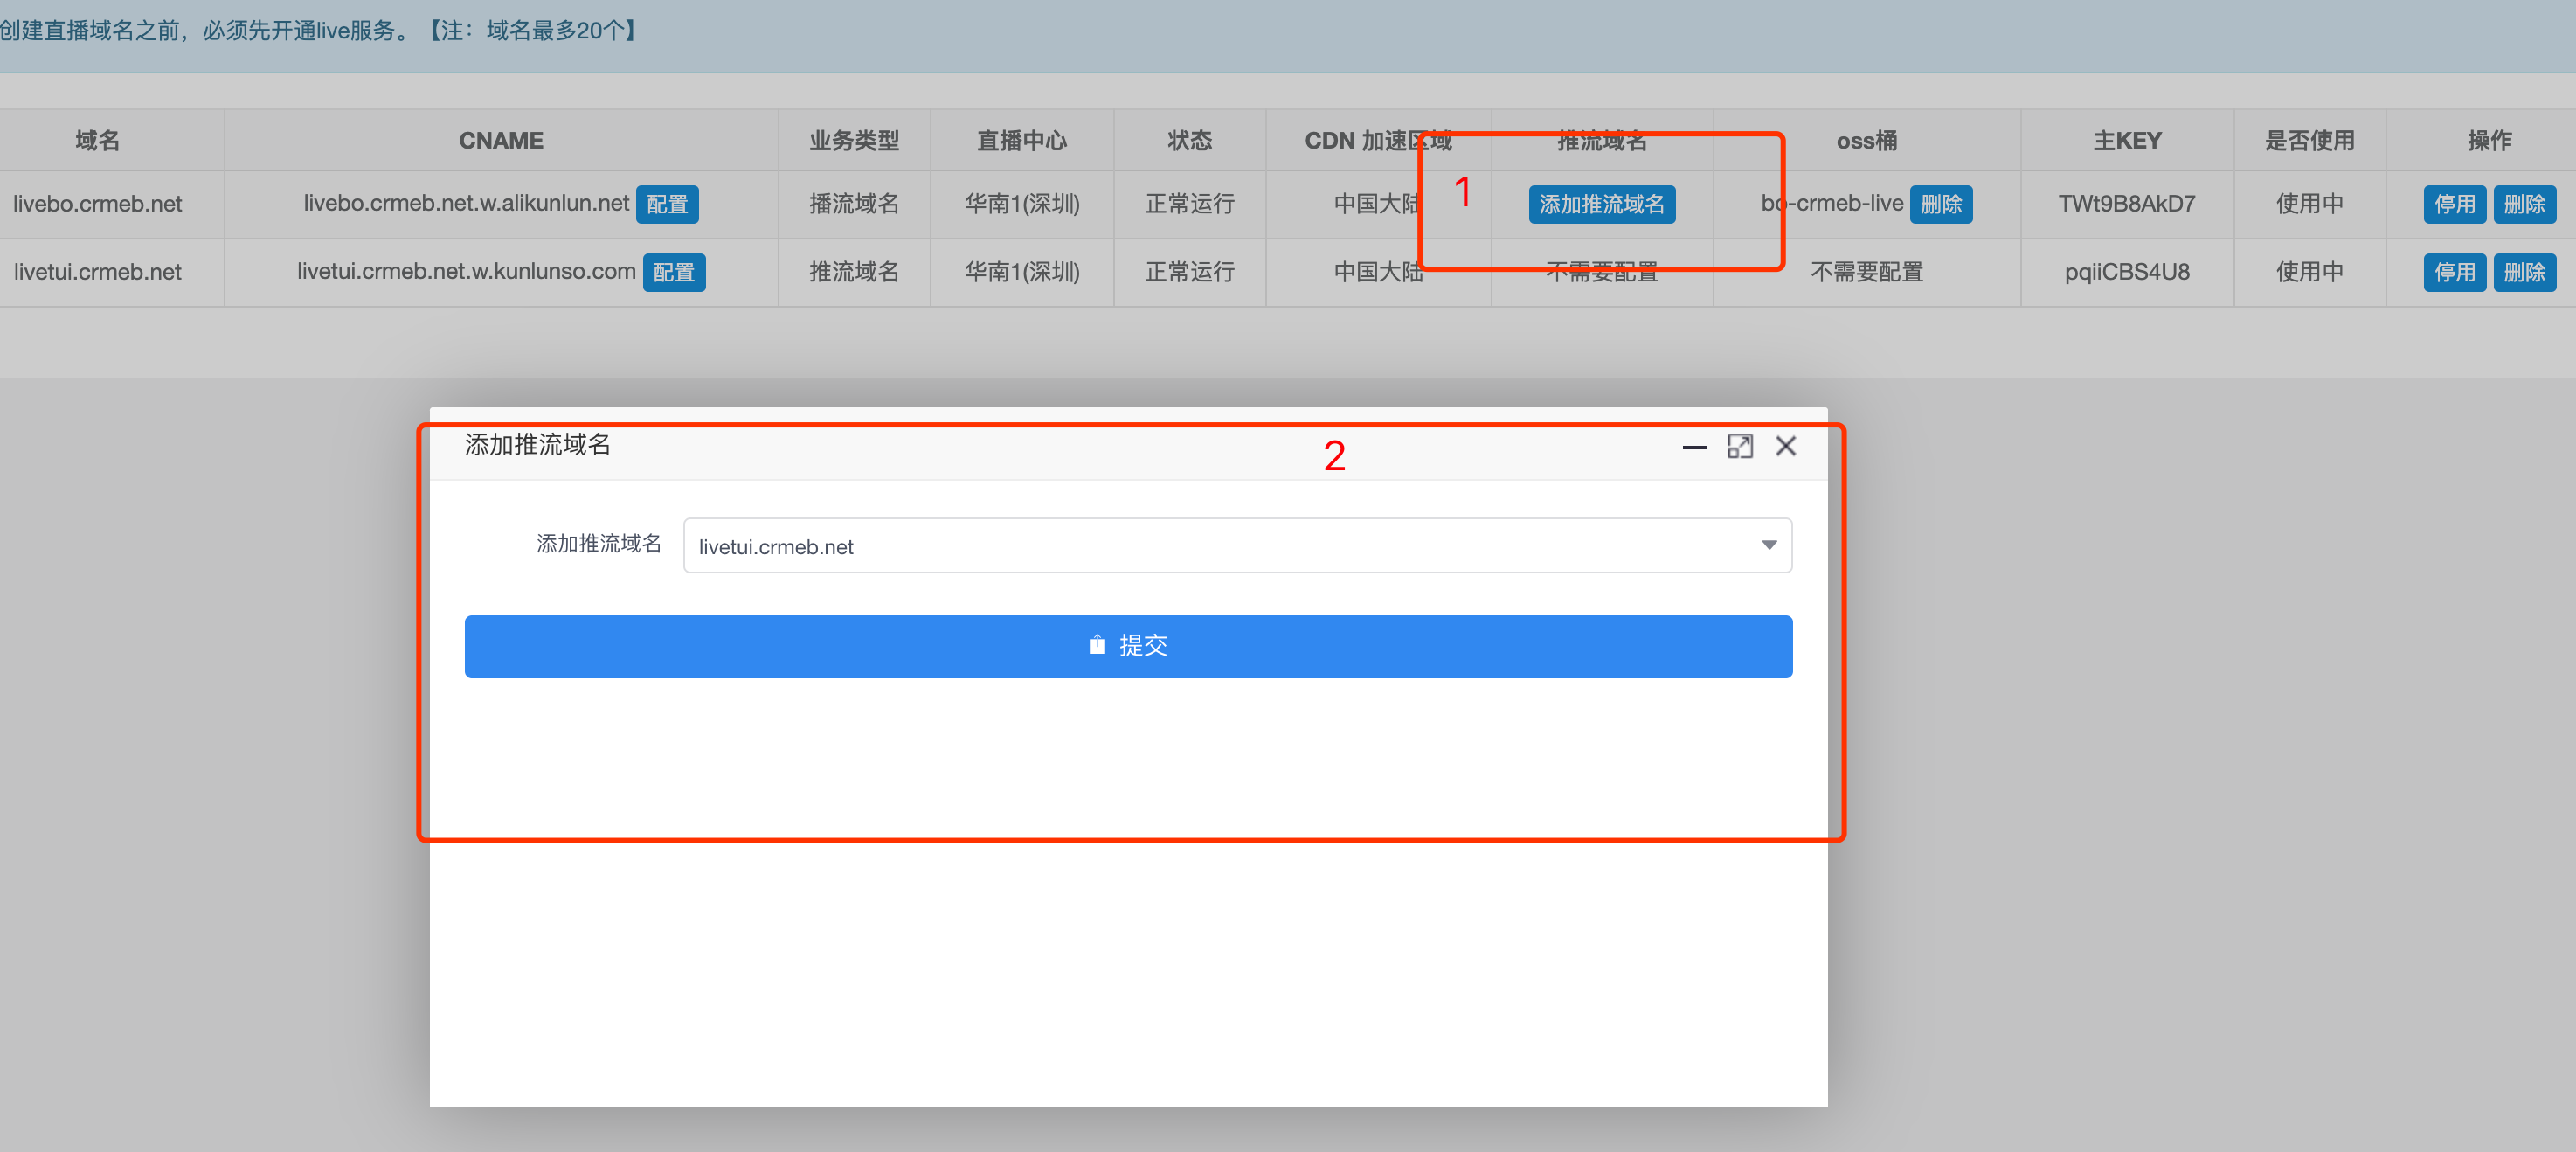Select the pqiiCBS4U8 key value
2576x1152 pixels.
point(2126,272)
